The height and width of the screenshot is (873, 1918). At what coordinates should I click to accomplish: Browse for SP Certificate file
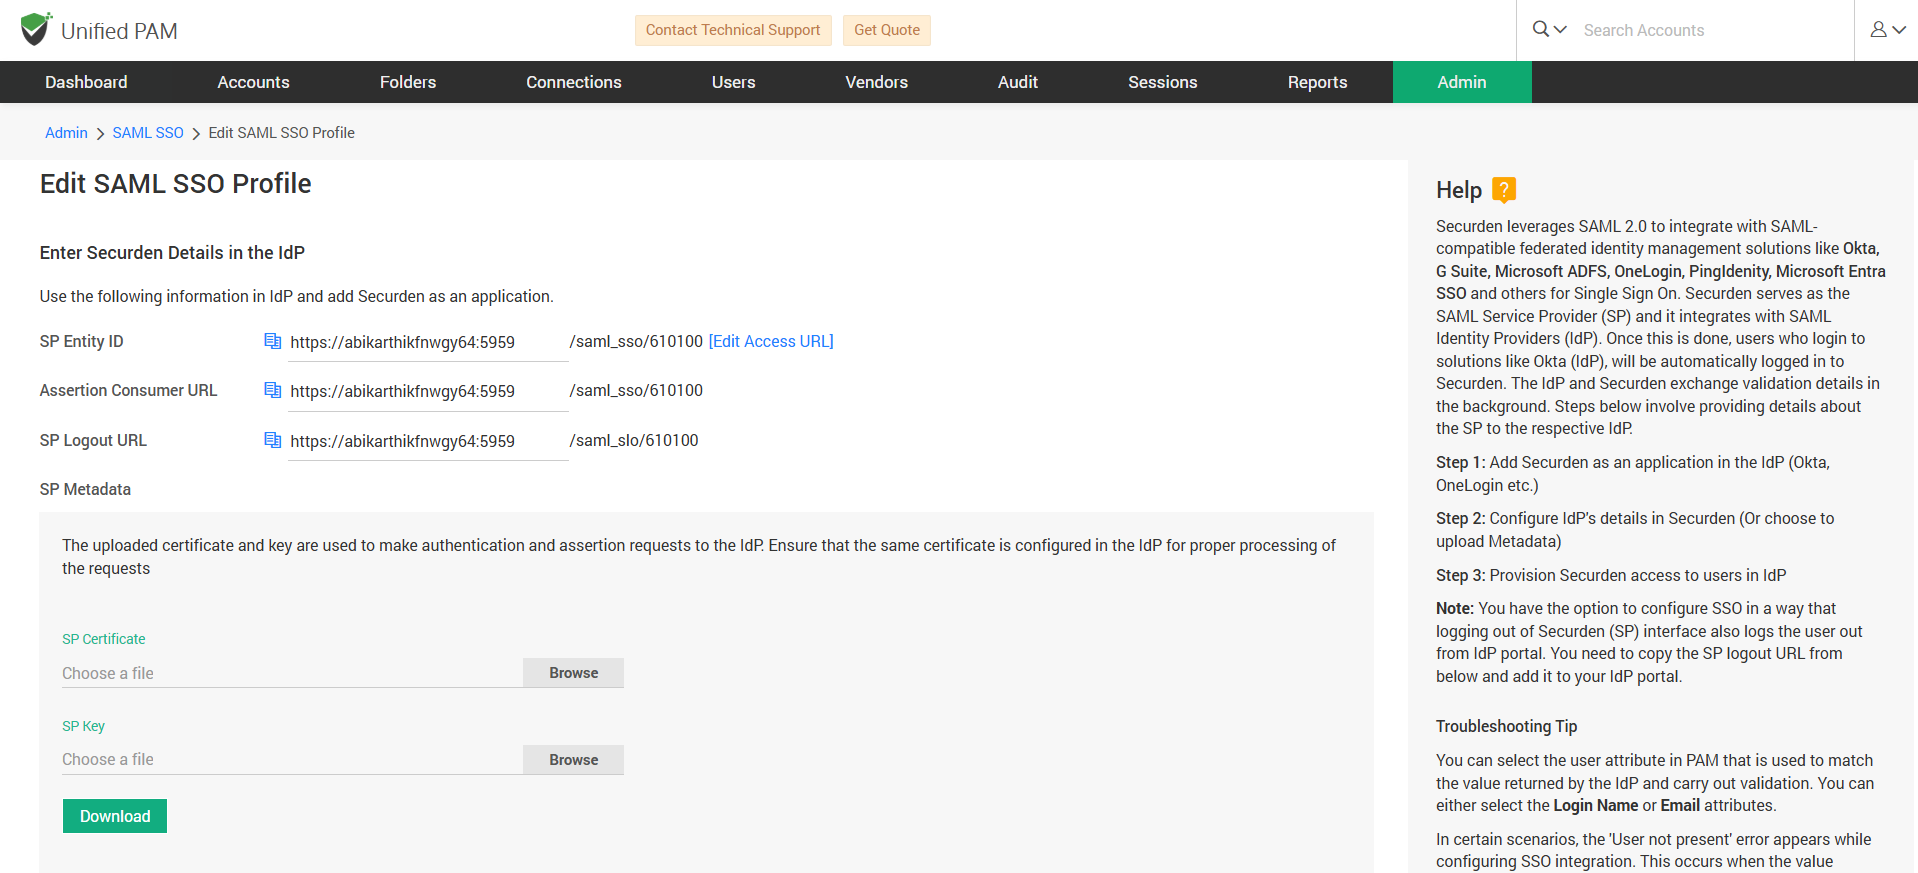(x=573, y=673)
